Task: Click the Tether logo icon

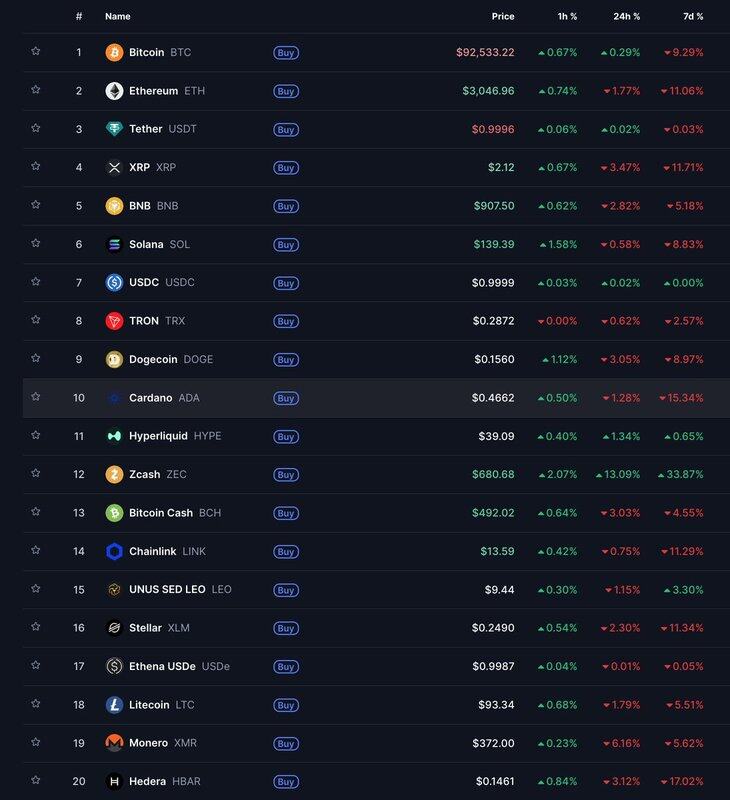Action: tap(114, 129)
